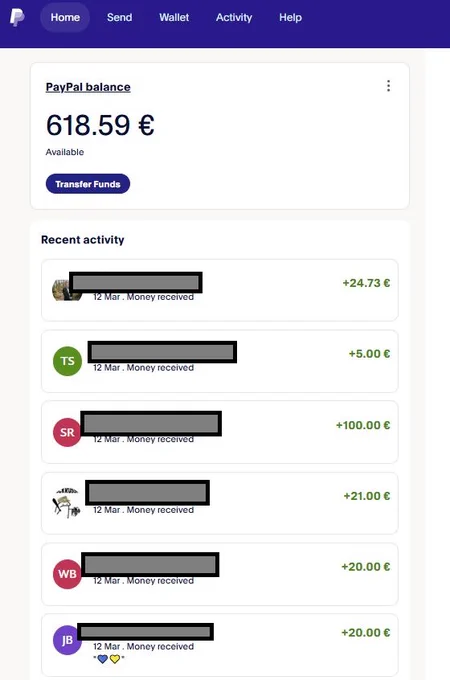Open the +21.00 € received transaction
Image resolution: width=450 pixels, height=680 pixels.
[x=220, y=503]
